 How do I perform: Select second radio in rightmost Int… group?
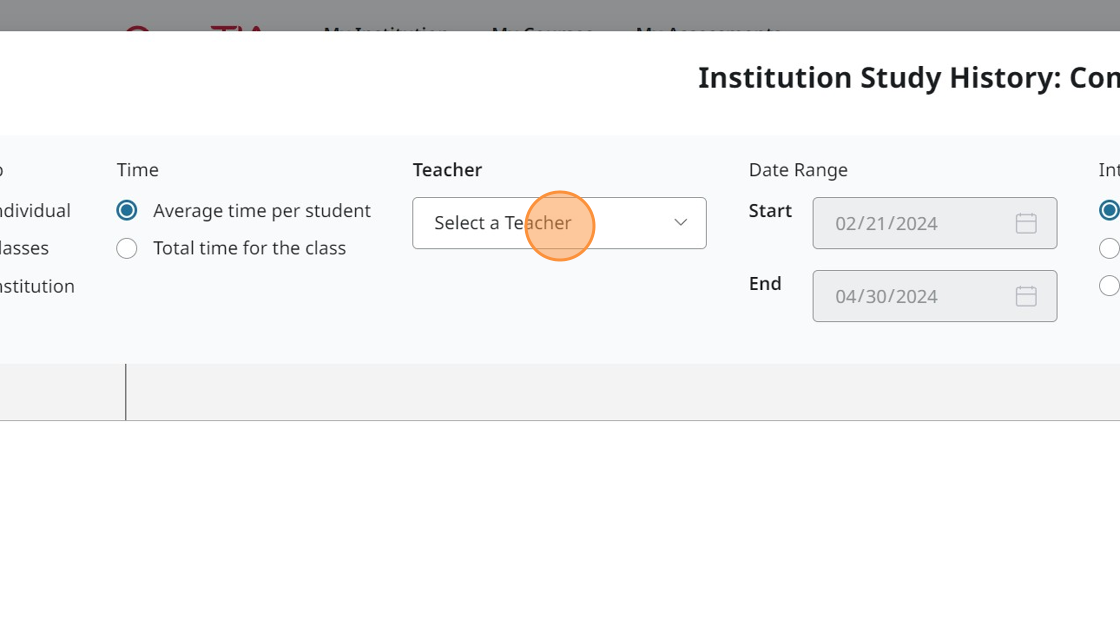(x=1108, y=248)
